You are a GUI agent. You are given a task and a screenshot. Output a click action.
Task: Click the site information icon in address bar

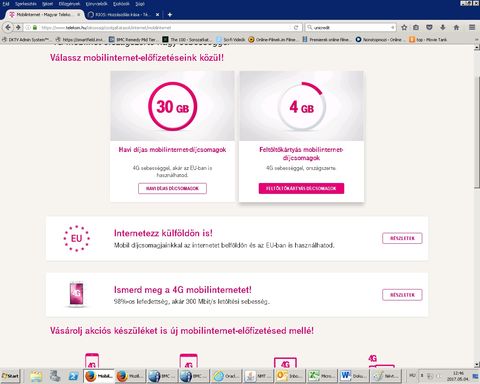(x=28, y=27)
